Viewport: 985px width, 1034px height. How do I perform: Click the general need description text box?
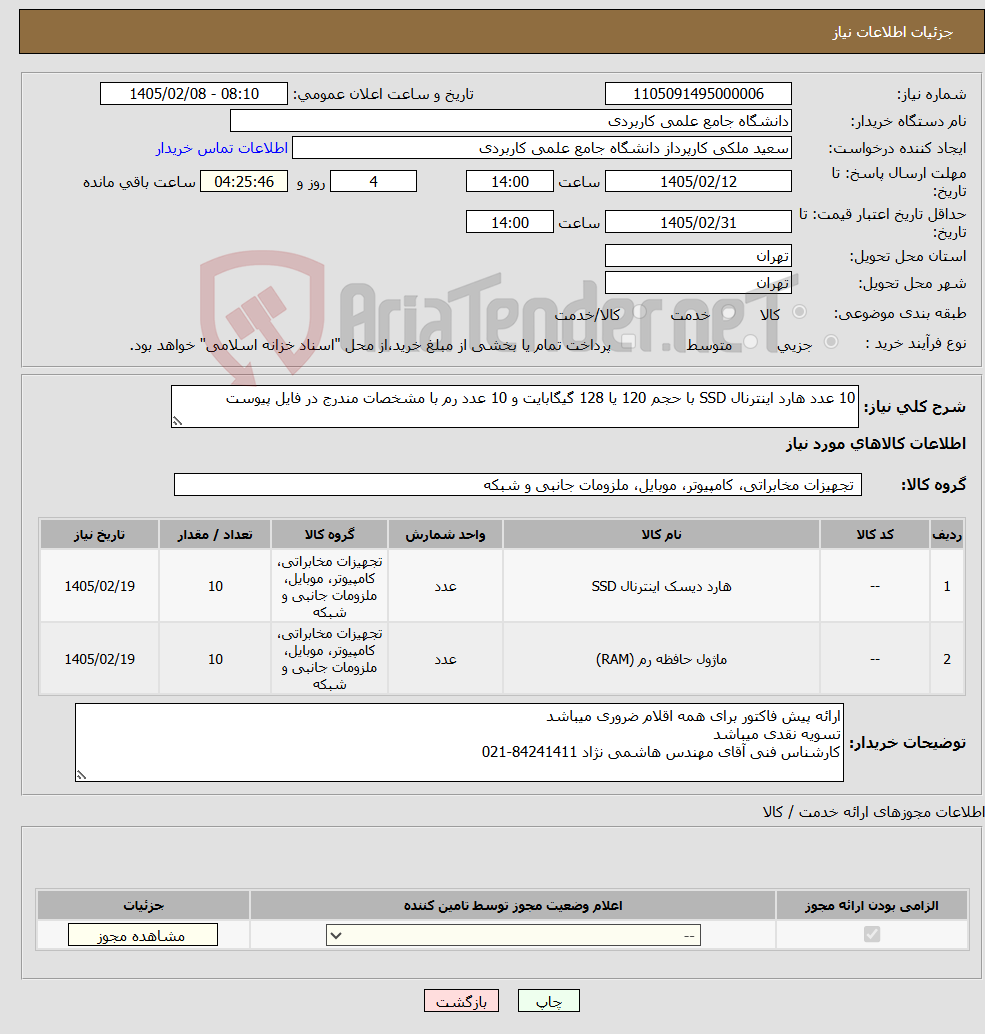pos(514,406)
